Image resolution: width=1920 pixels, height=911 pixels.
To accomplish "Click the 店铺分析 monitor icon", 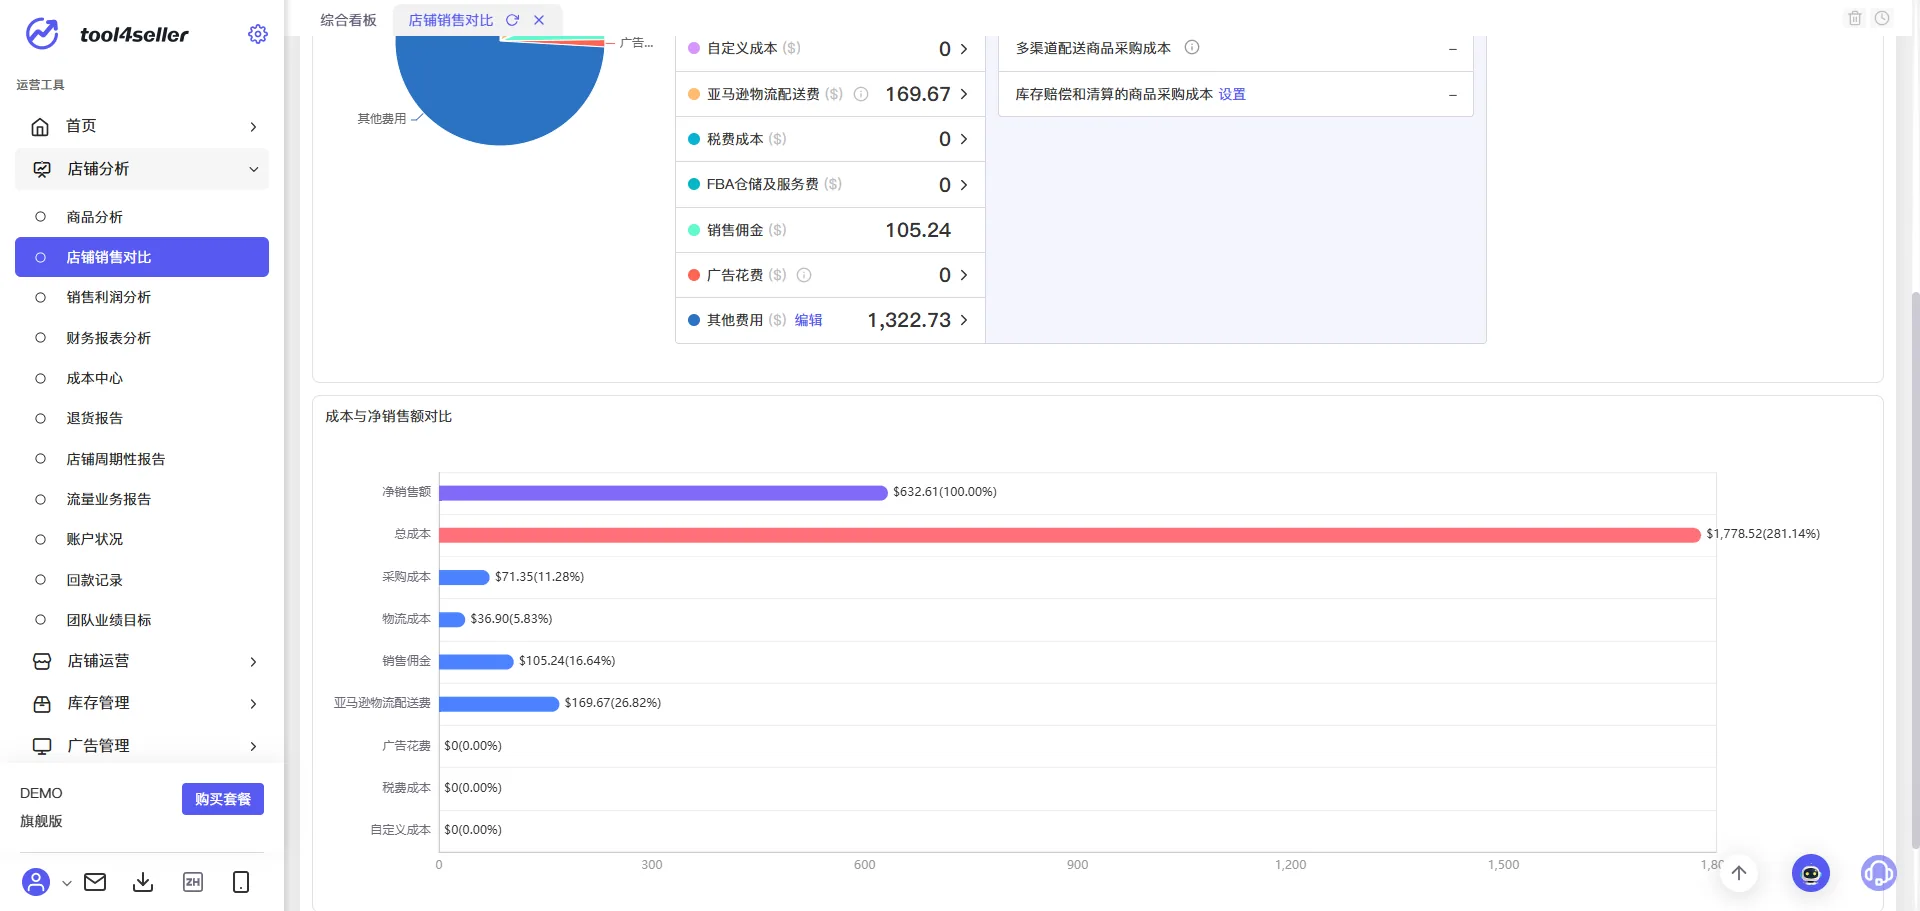I will click(x=42, y=169).
